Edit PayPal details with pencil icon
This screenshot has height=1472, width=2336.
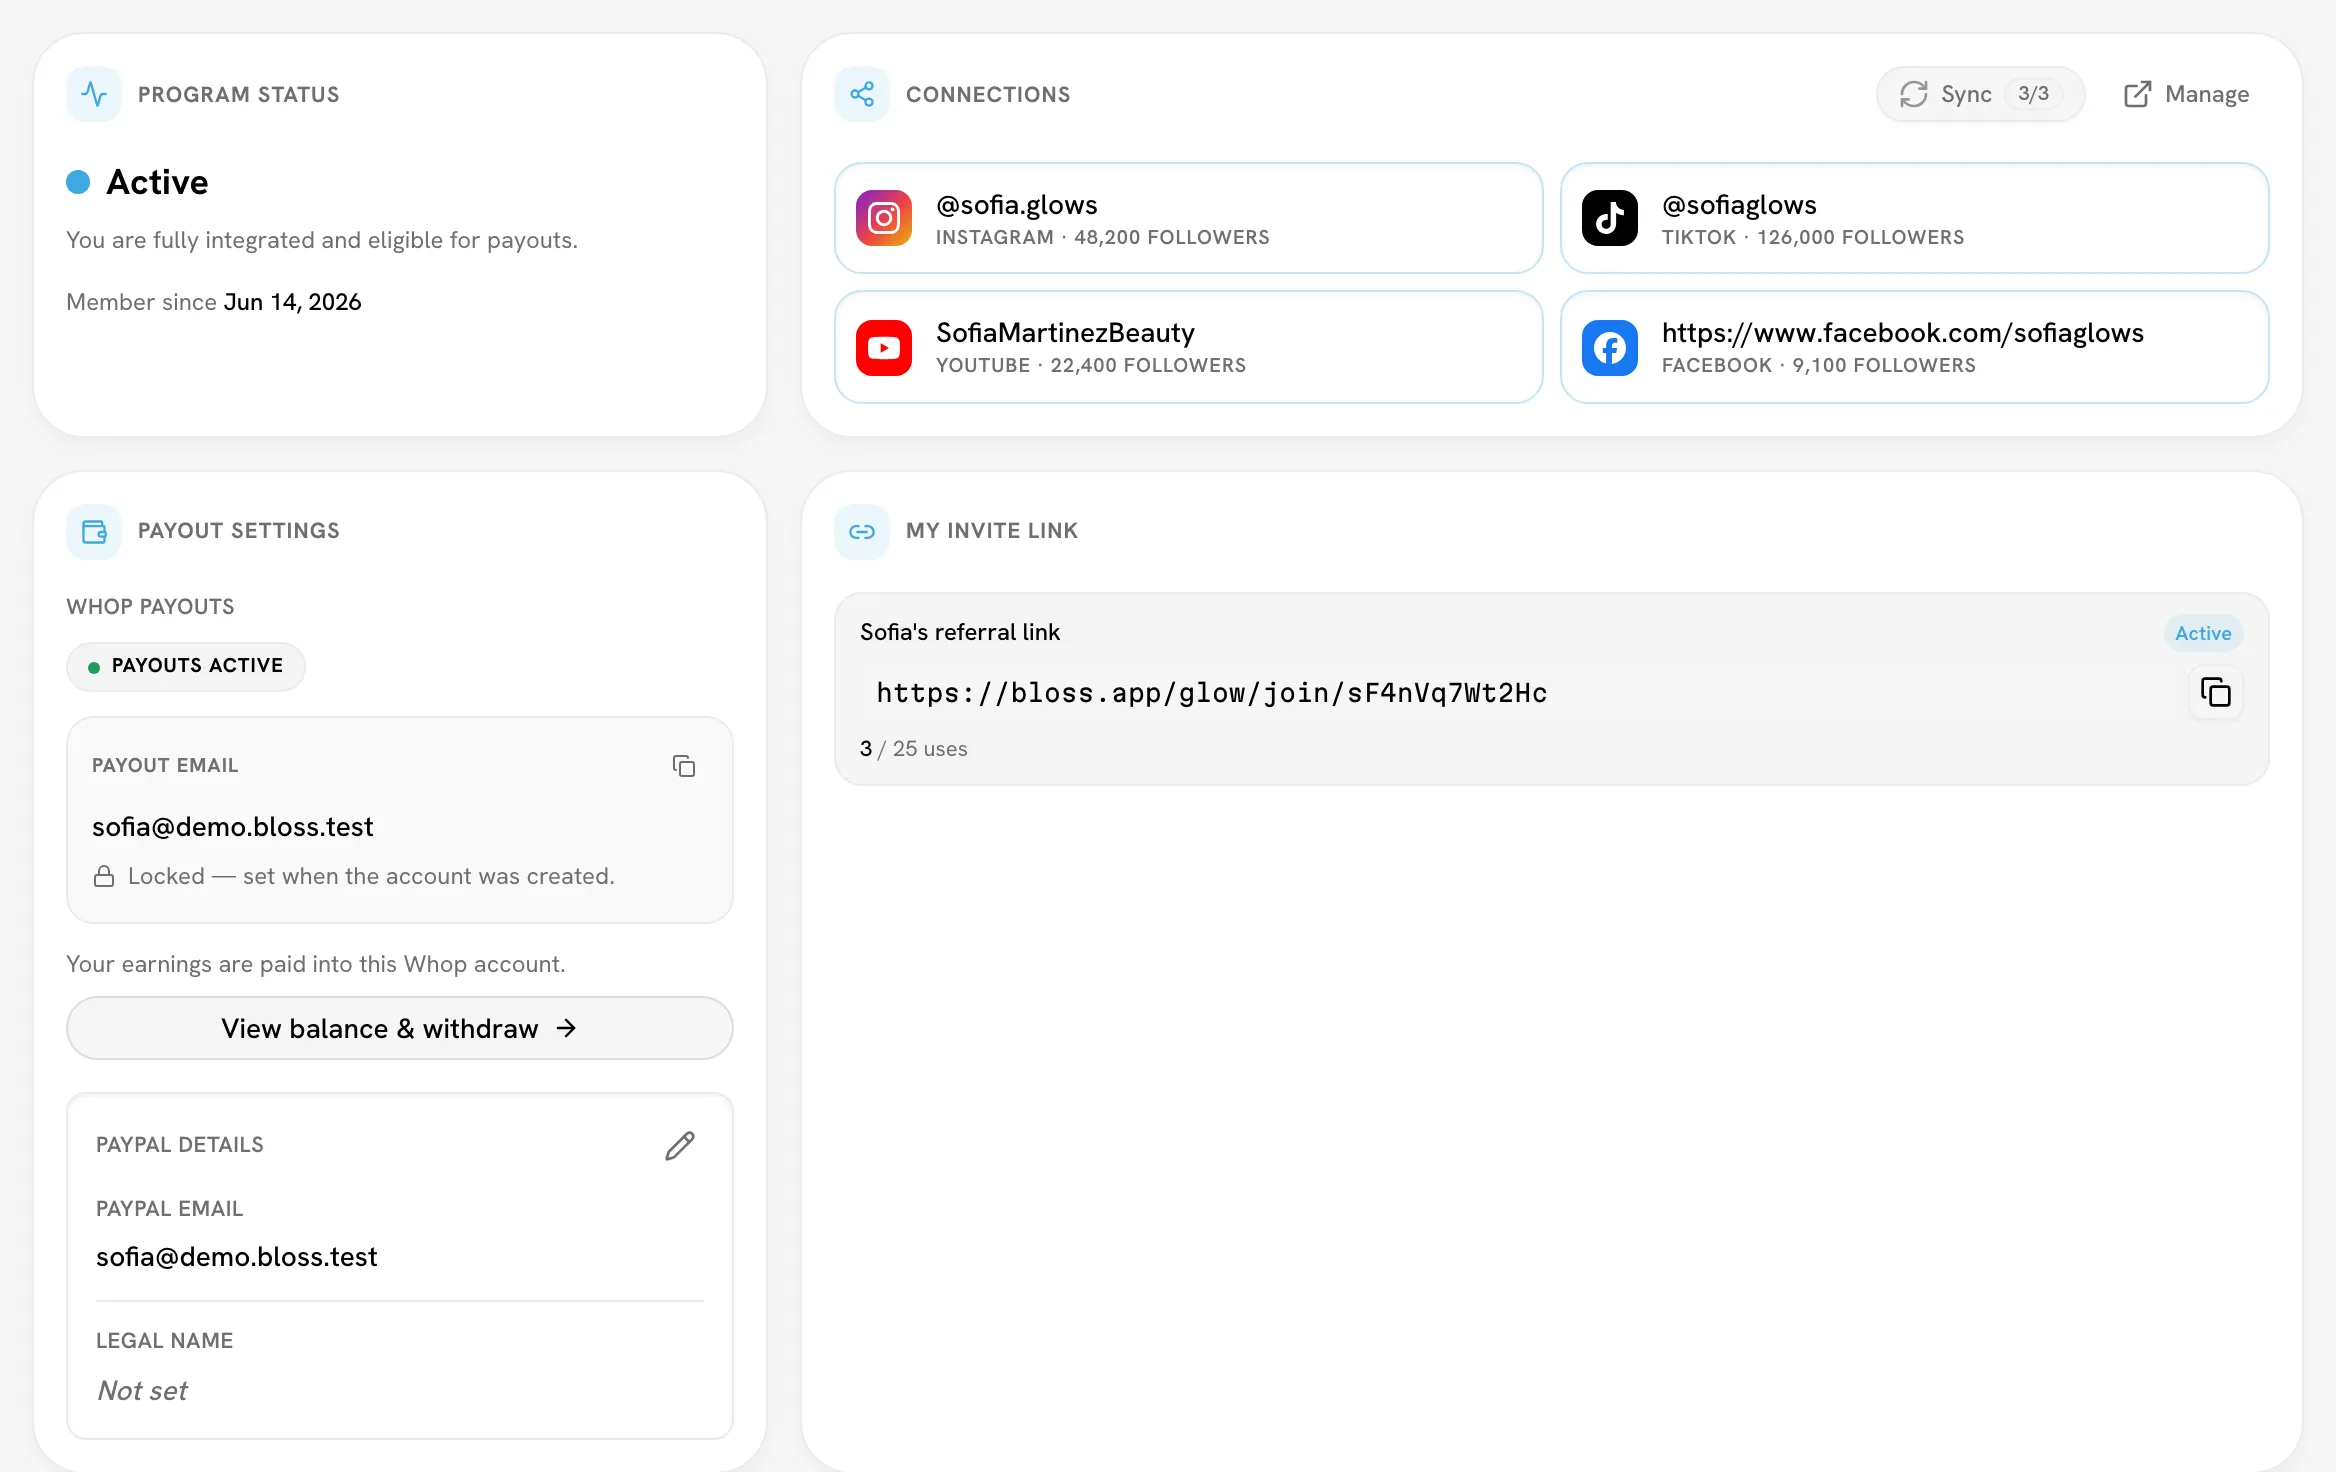click(x=680, y=1146)
